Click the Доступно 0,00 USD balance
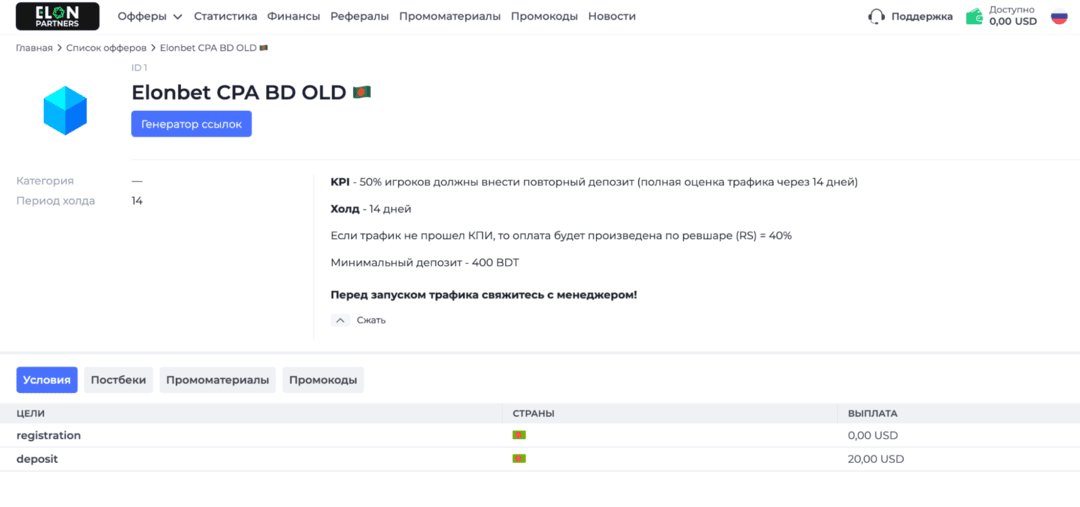Viewport: 1080px width, 507px height. point(1012,16)
